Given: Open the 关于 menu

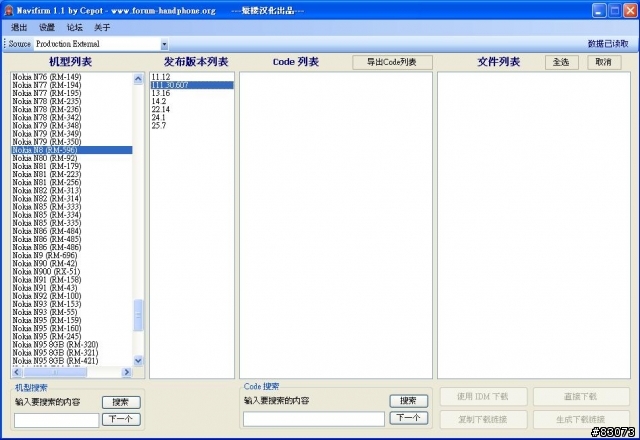Looking at the screenshot, I should (x=102, y=27).
